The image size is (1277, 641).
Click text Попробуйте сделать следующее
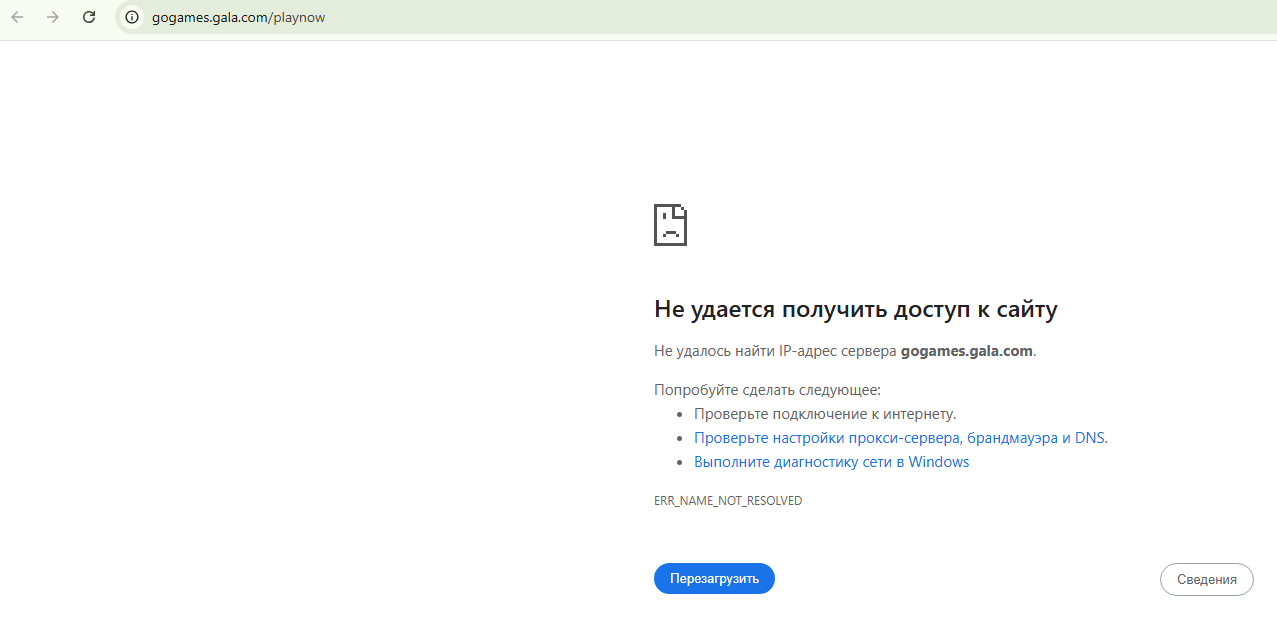click(x=767, y=390)
